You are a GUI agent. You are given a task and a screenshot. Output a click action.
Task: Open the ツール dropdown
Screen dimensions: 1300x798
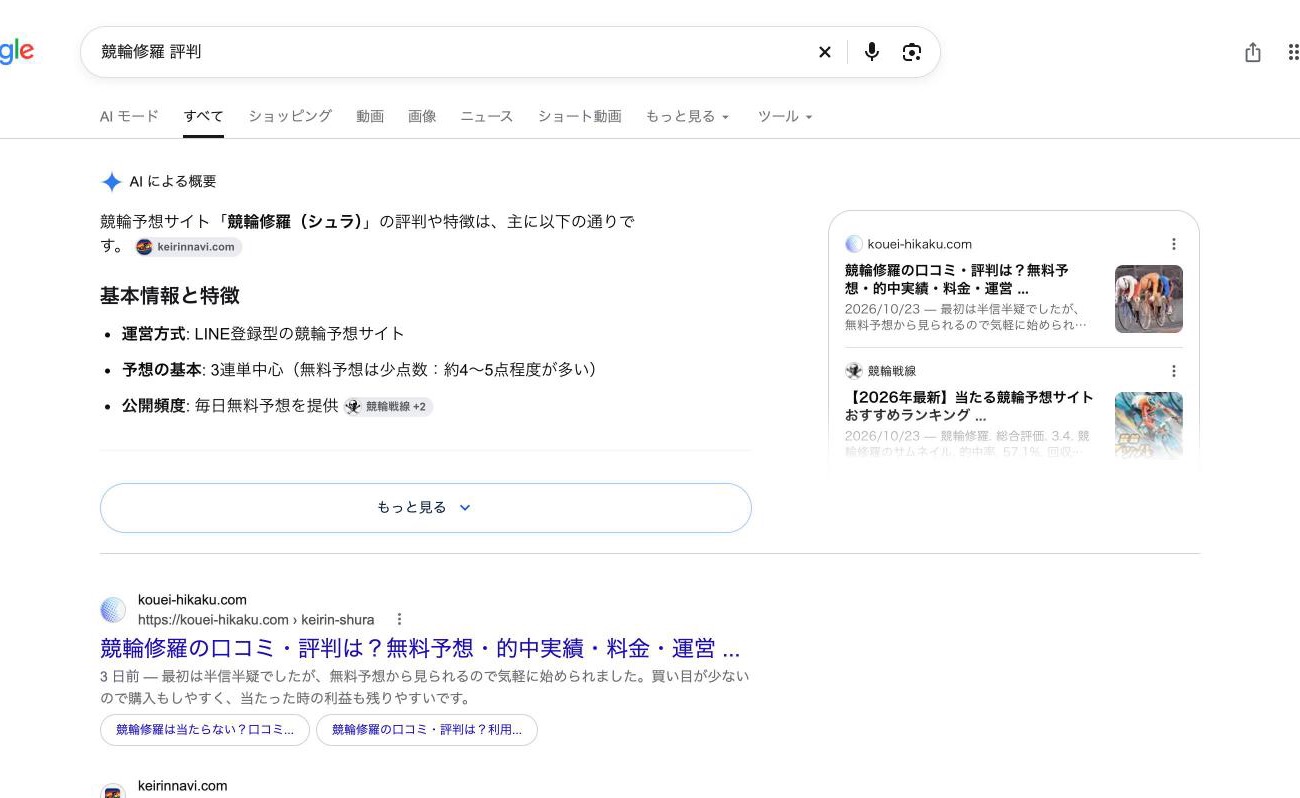tap(785, 116)
